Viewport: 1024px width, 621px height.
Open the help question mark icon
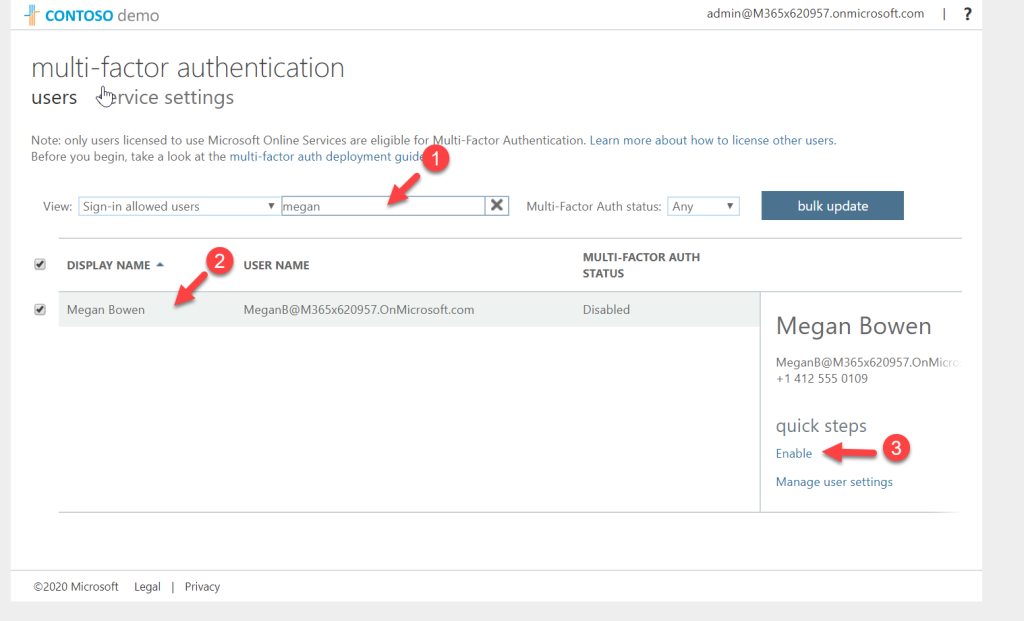(966, 14)
